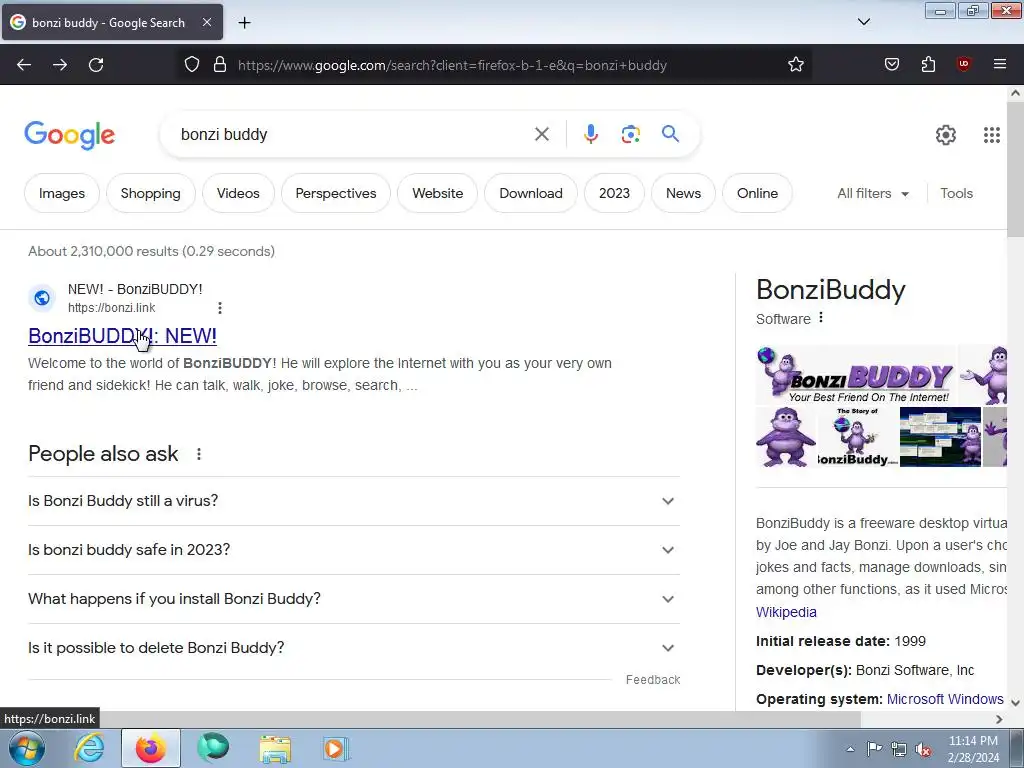The height and width of the screenshot is (768, 1024).
Task: Expand Is it possible to delete Bonzi Buddy?
Action: [354, 648]
